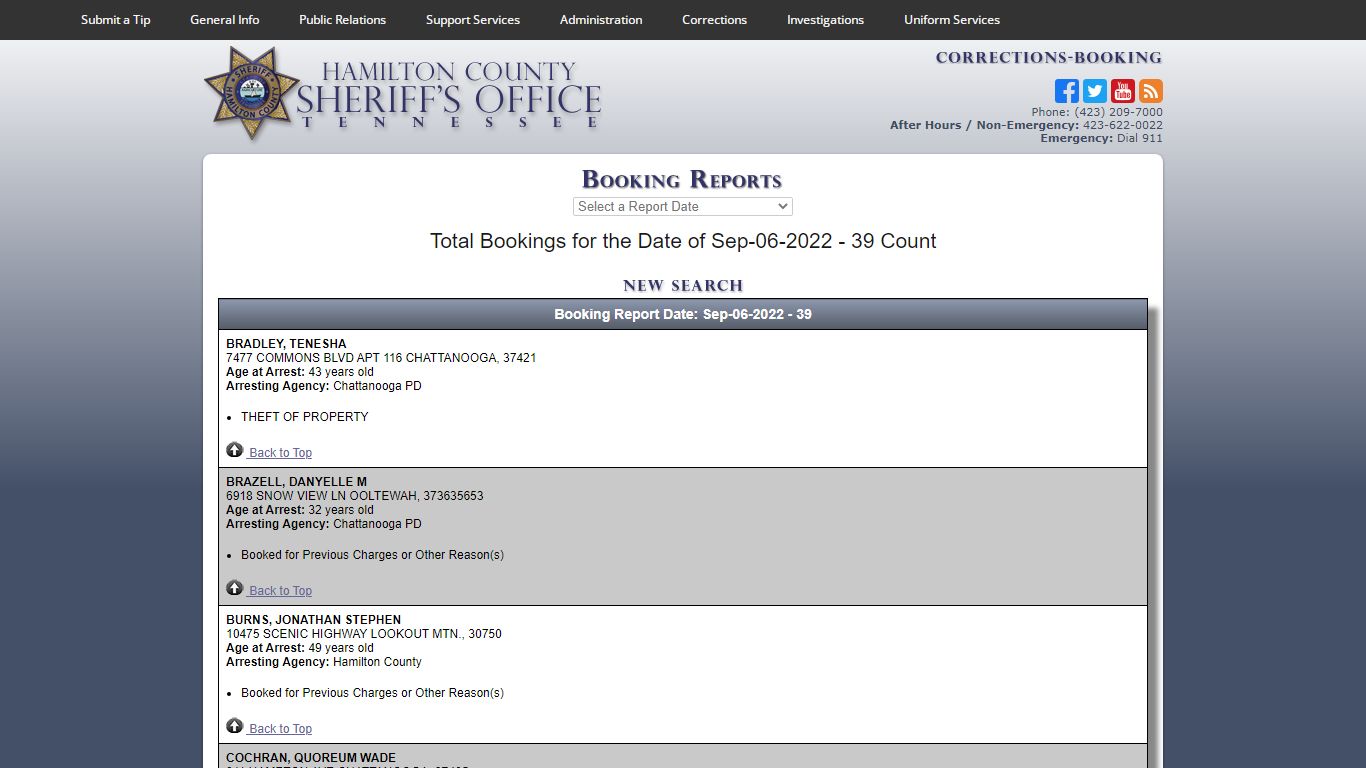This screenshot has width=1366, height=768.
Task: Click Brazell's Booked for Previous Charges entry
Action: coord(372,555)
